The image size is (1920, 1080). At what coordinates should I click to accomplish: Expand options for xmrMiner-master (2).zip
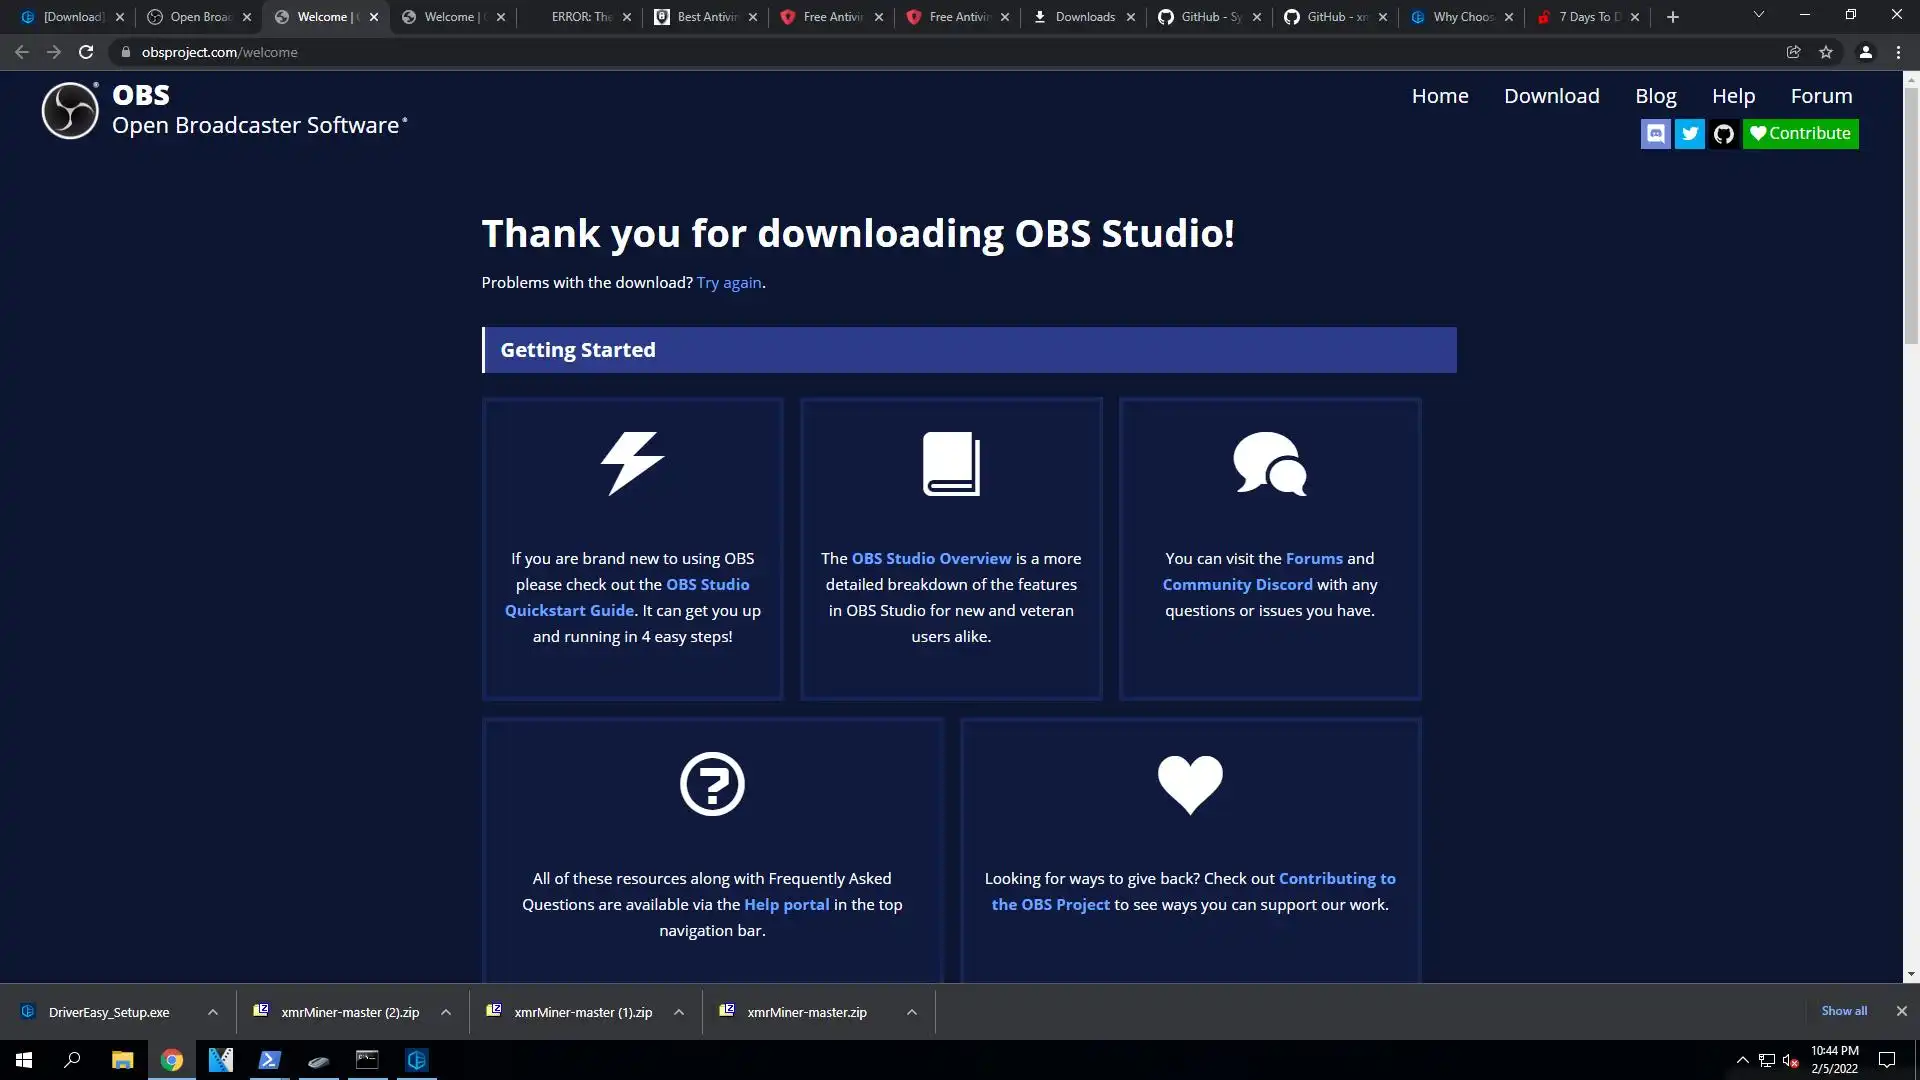[x=446, y=1012]
